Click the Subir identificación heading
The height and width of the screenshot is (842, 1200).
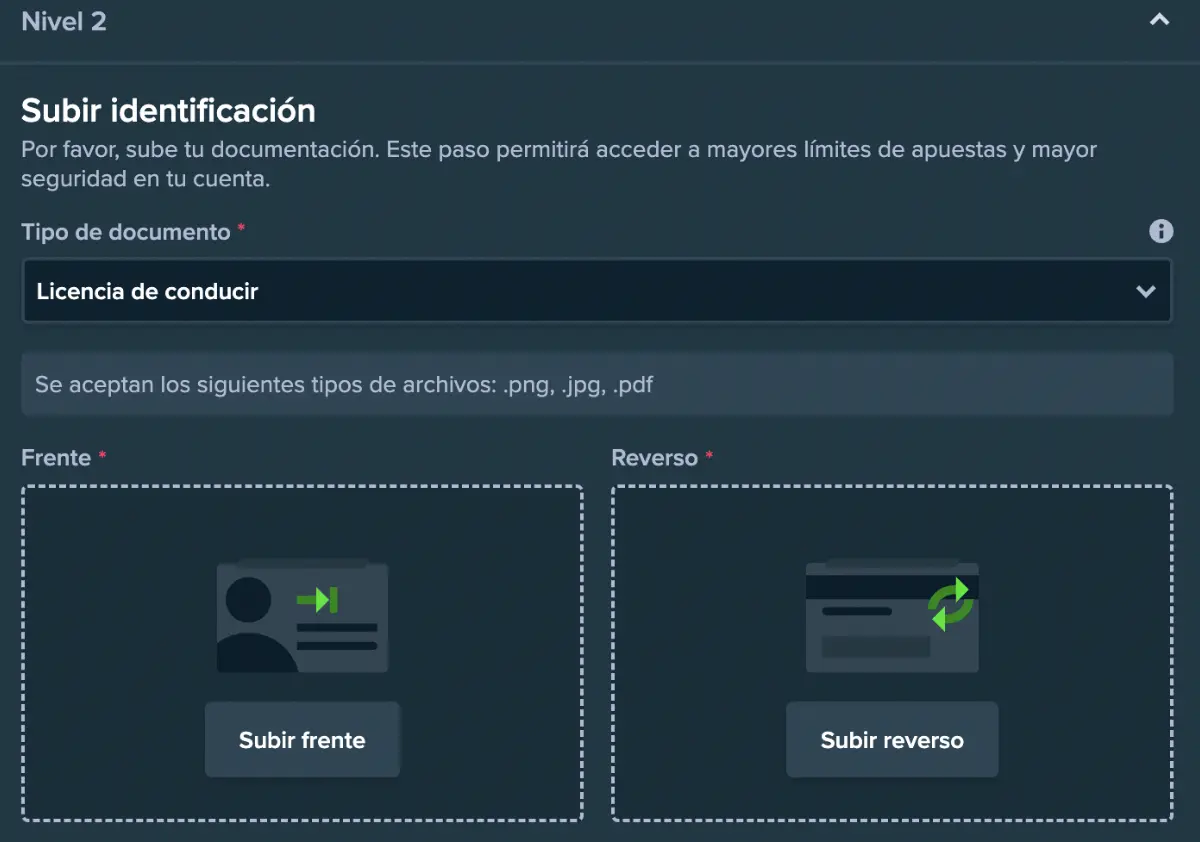click(168, 110)
